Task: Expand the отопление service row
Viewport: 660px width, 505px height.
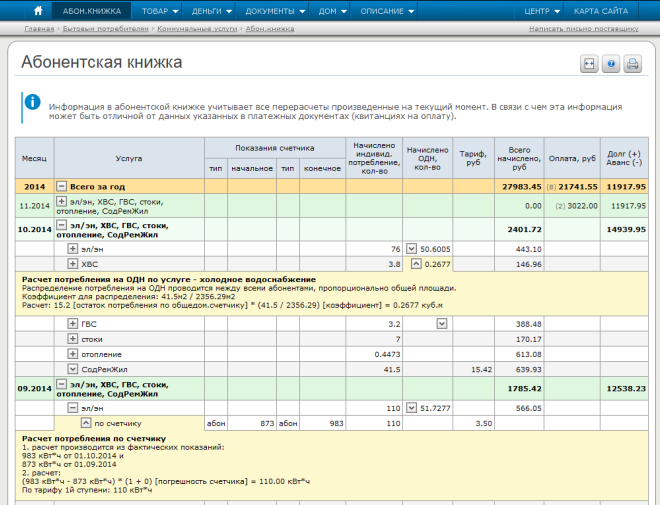Action: (x=73, y=354)
